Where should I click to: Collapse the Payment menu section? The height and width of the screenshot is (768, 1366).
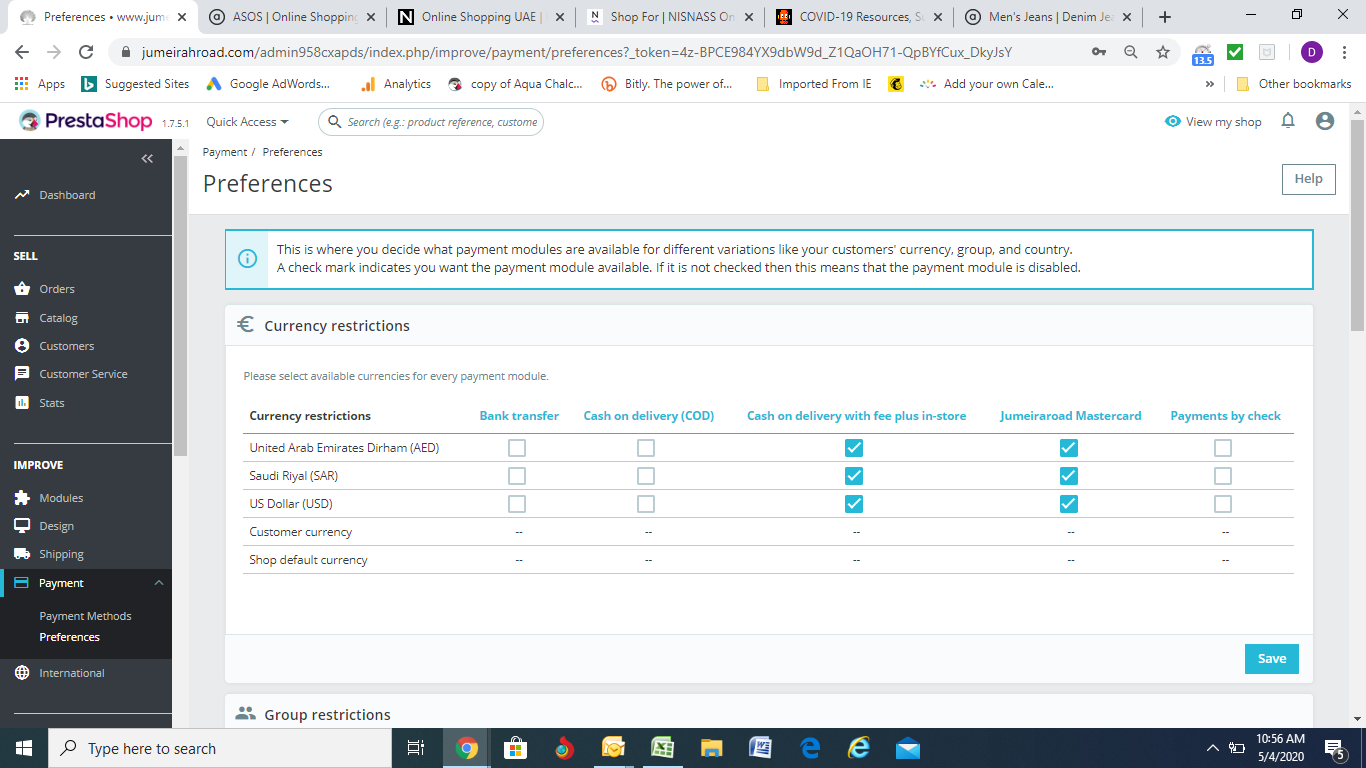pyautogui.click(x=158, y=583)
